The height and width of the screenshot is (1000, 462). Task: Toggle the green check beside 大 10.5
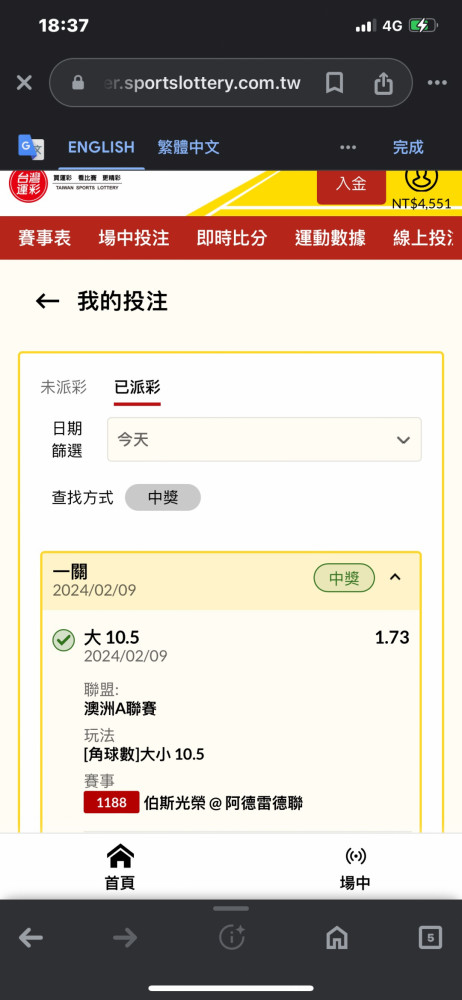coord(63,640)
